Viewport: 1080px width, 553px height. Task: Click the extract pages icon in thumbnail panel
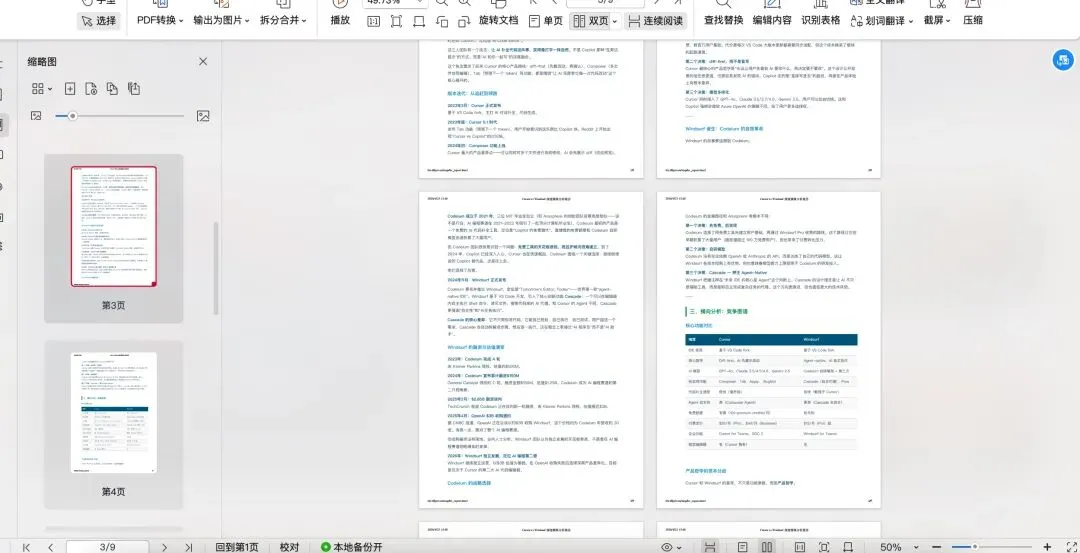click(x=134, y=89)
